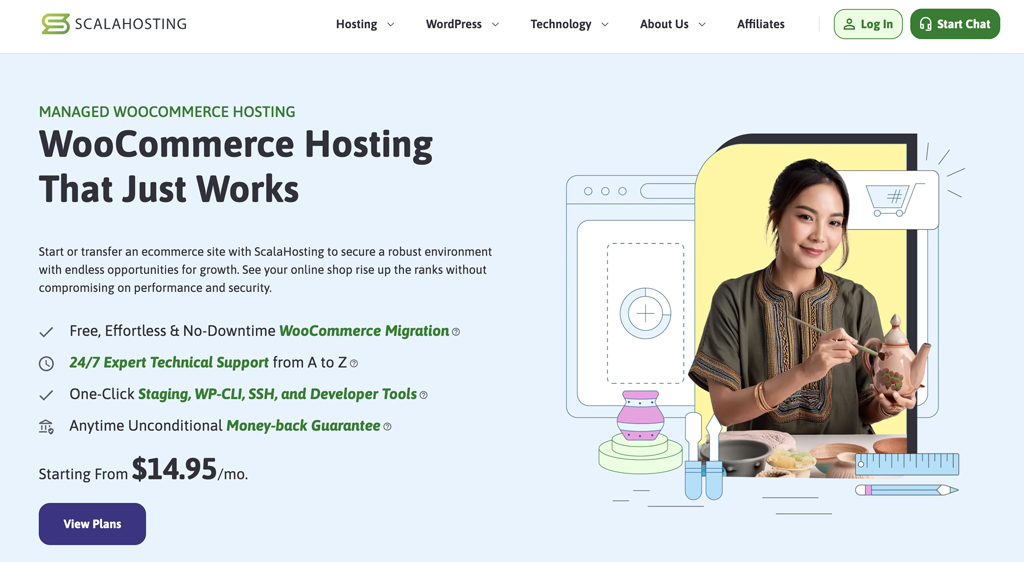1024x562 pixels.
Task: Click the shopping cart illustration icon
Action: point(894,200)
